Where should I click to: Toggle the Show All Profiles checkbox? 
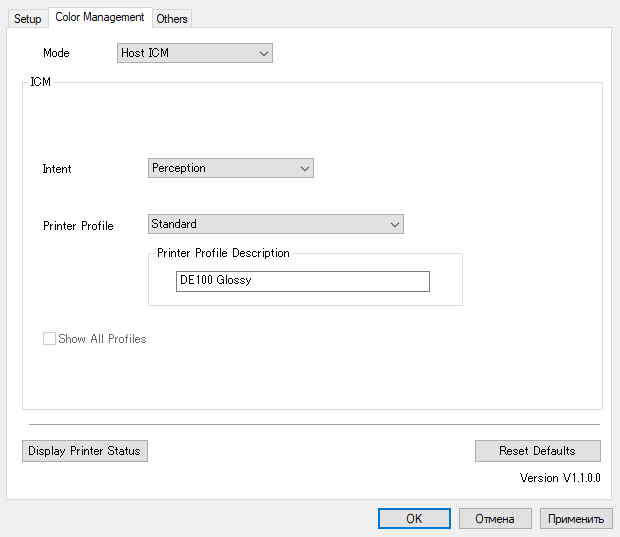(x=49, y=339)
